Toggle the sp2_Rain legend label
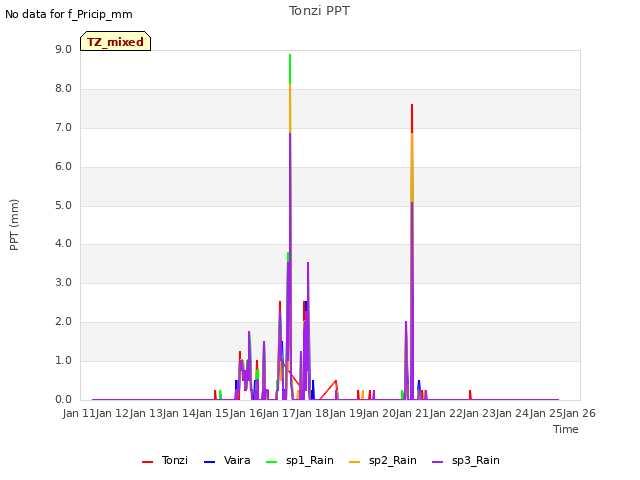The image size is (640, 480). (393, 460)
